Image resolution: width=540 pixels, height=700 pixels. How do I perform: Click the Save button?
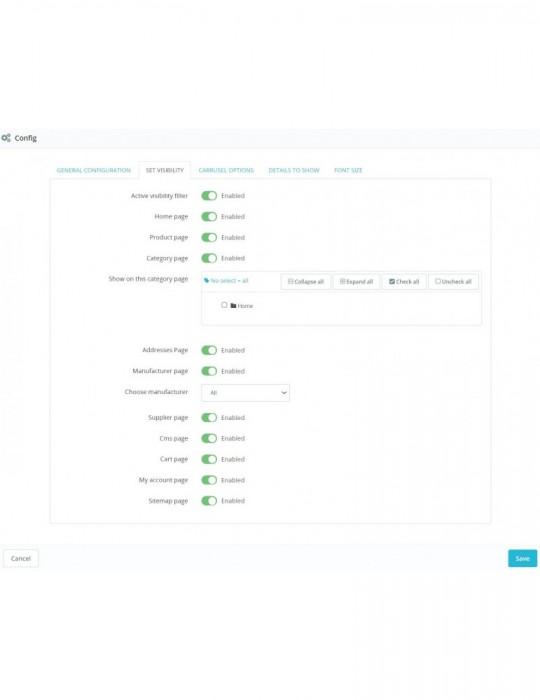pos(522,558)
